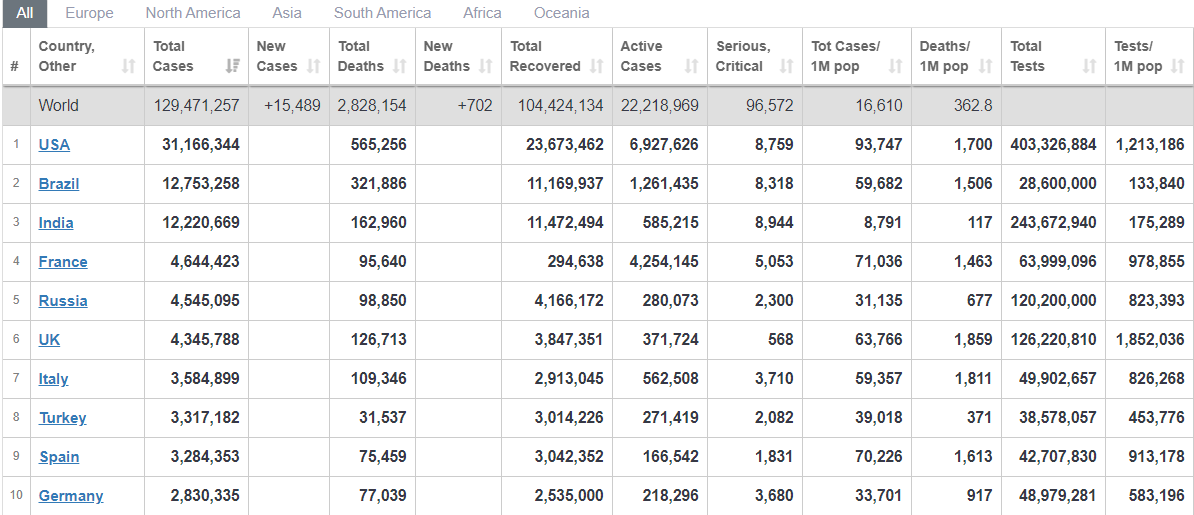Viewport: 1194px width, 515px height.
Task: Open the India country link
Action: (56, 222)
